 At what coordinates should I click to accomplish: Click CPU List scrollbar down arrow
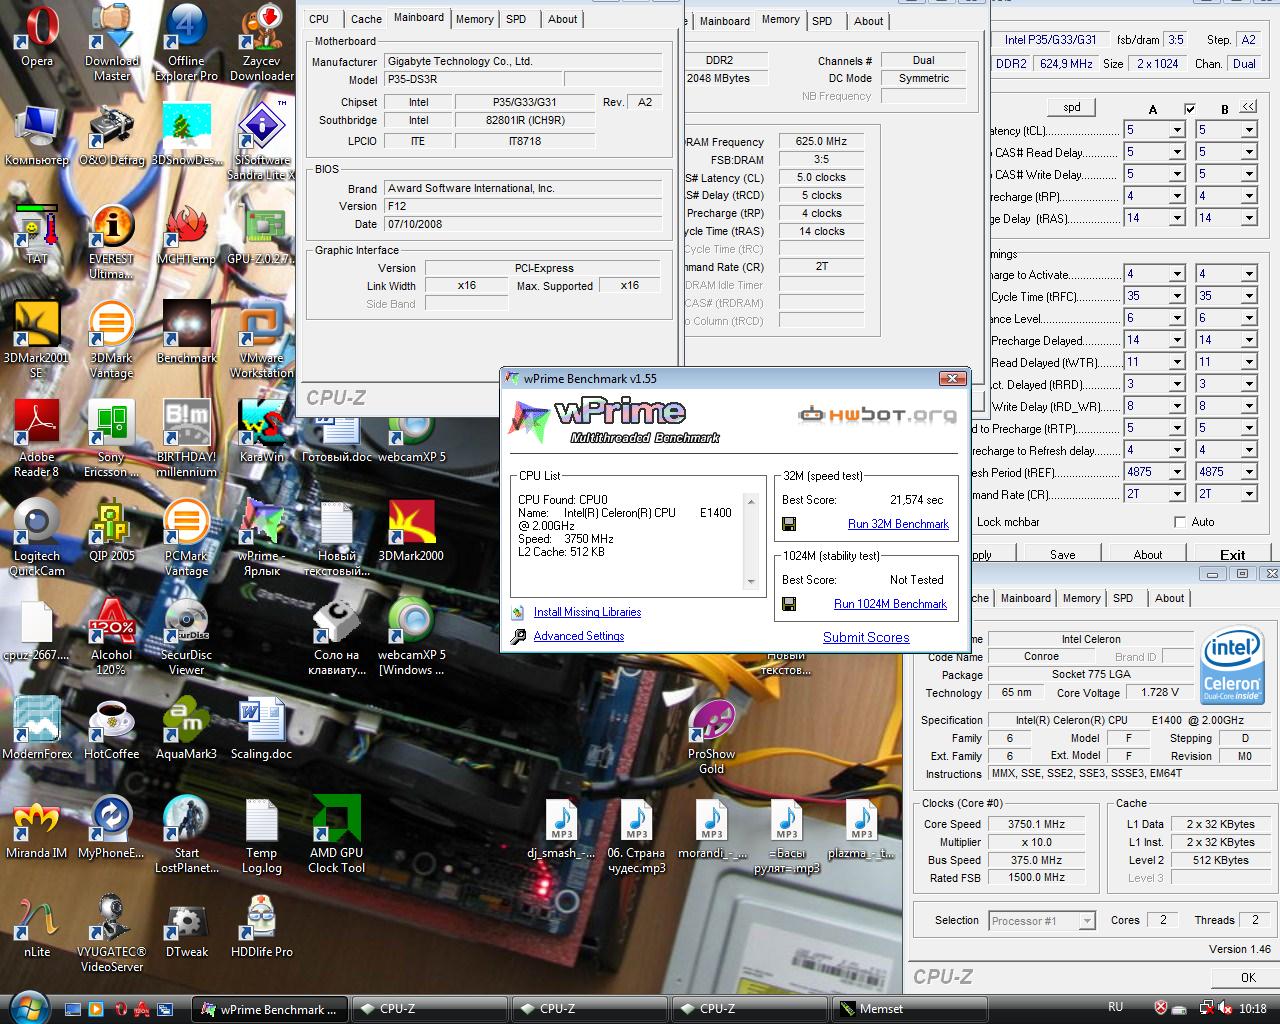751,581
